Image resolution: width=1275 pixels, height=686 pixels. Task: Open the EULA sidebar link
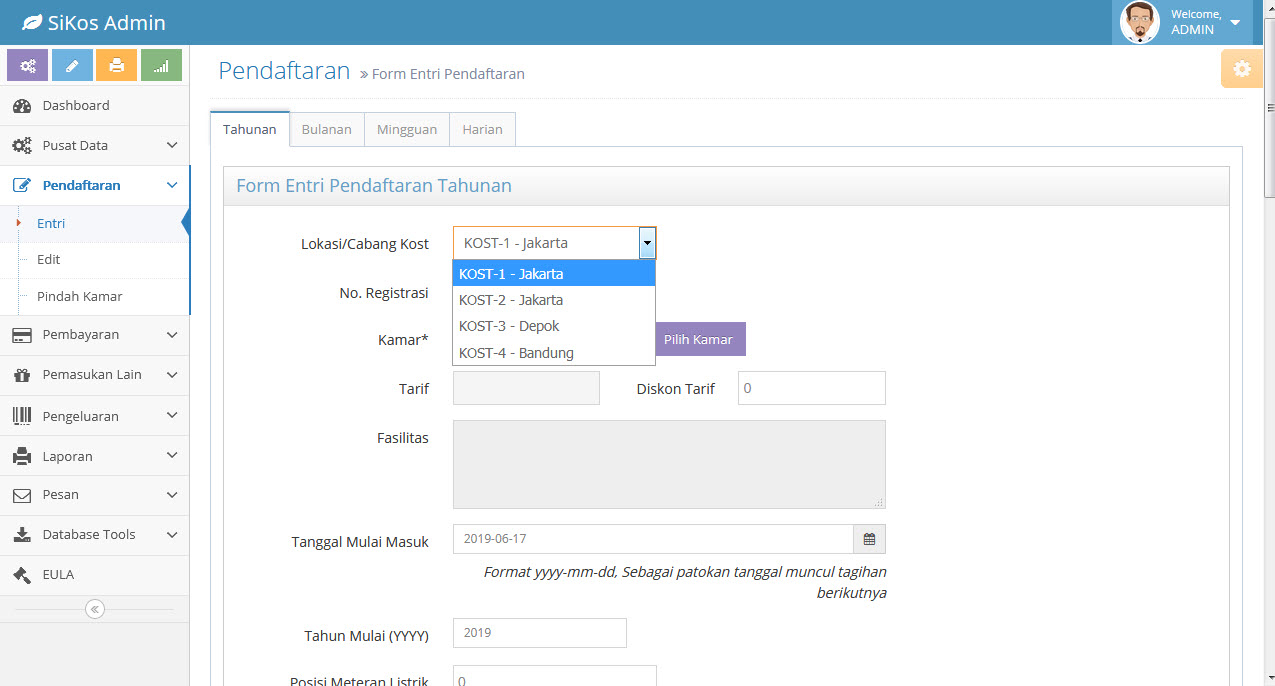click(x=94, y=575)
